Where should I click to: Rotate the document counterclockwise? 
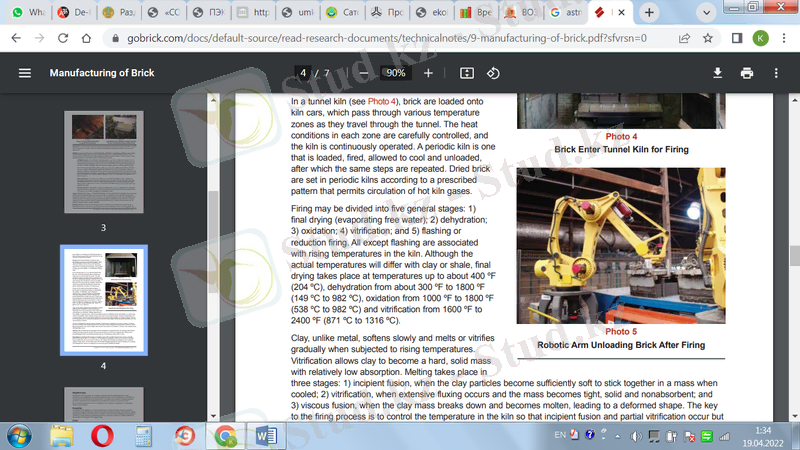493,73
